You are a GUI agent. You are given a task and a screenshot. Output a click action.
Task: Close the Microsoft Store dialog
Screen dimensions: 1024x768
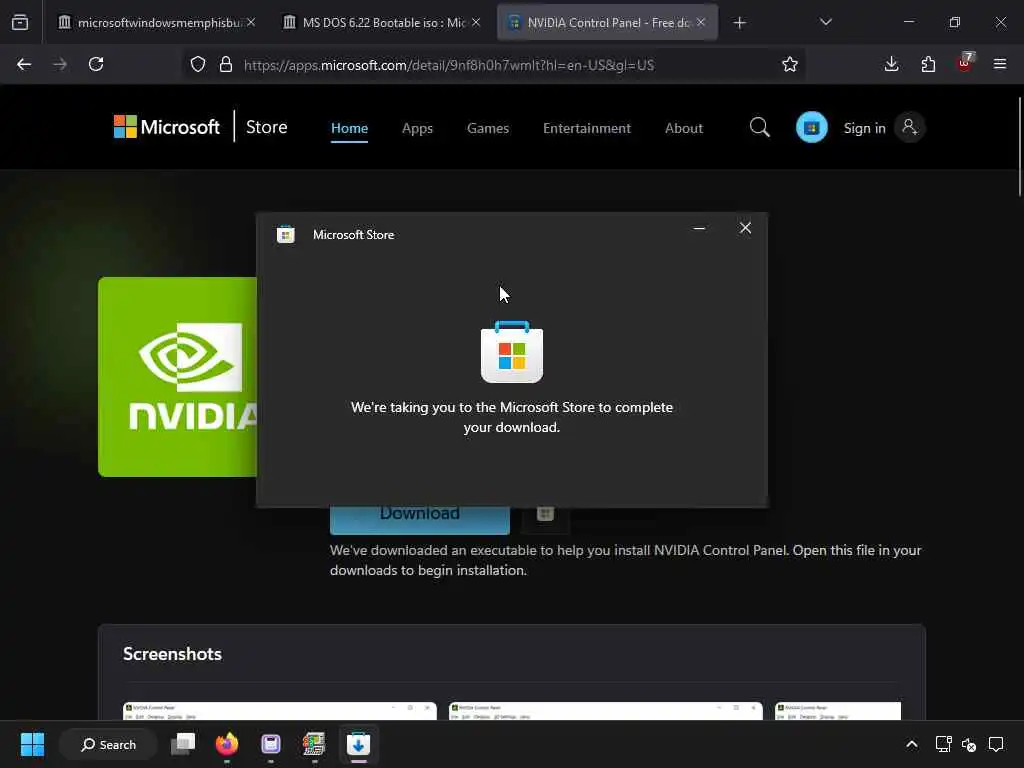(745, 228)
